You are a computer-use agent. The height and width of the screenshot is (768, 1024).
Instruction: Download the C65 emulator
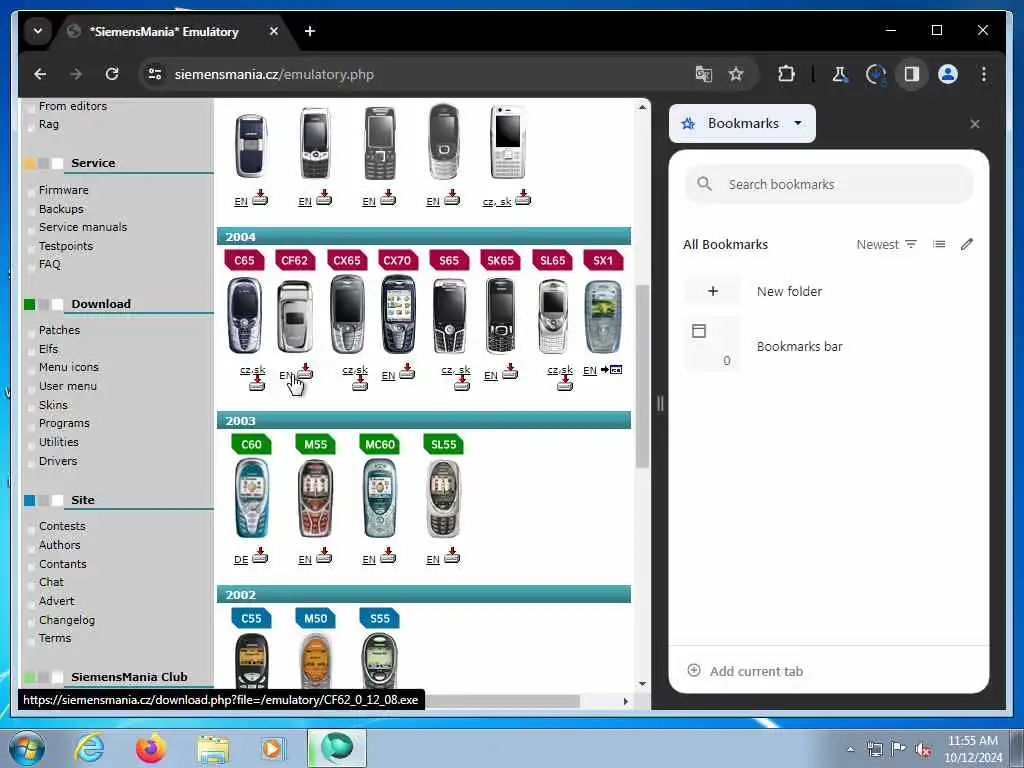click(257, 384)
